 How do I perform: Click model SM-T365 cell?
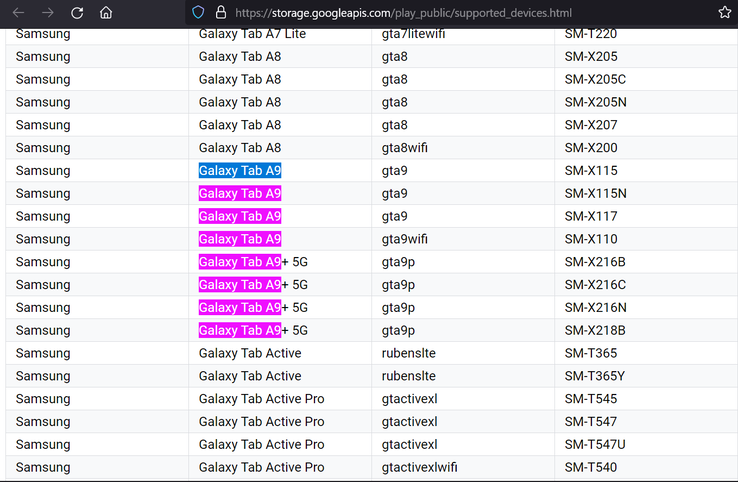591,353
